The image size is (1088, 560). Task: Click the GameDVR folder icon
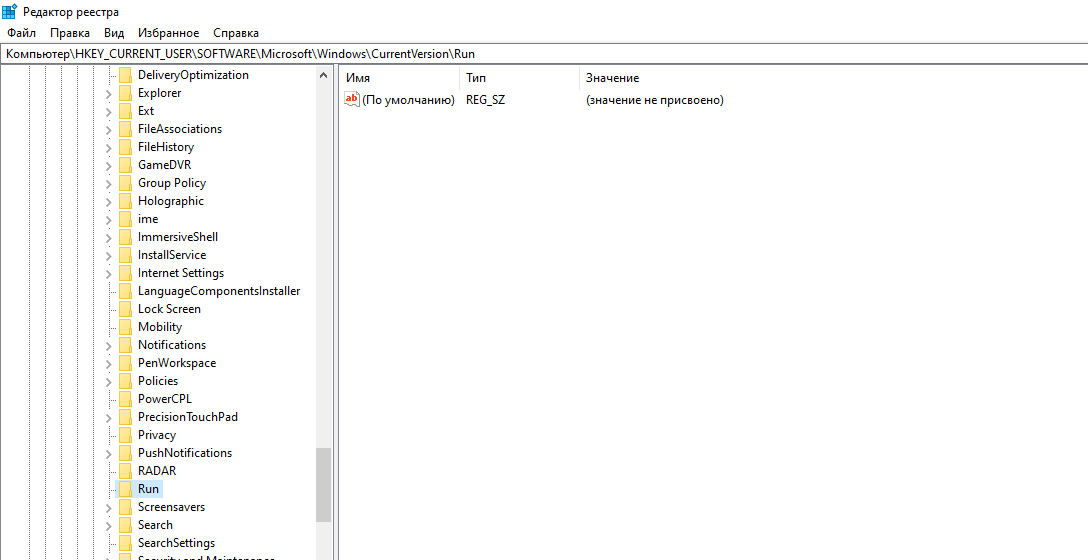(x=124, y=165)
